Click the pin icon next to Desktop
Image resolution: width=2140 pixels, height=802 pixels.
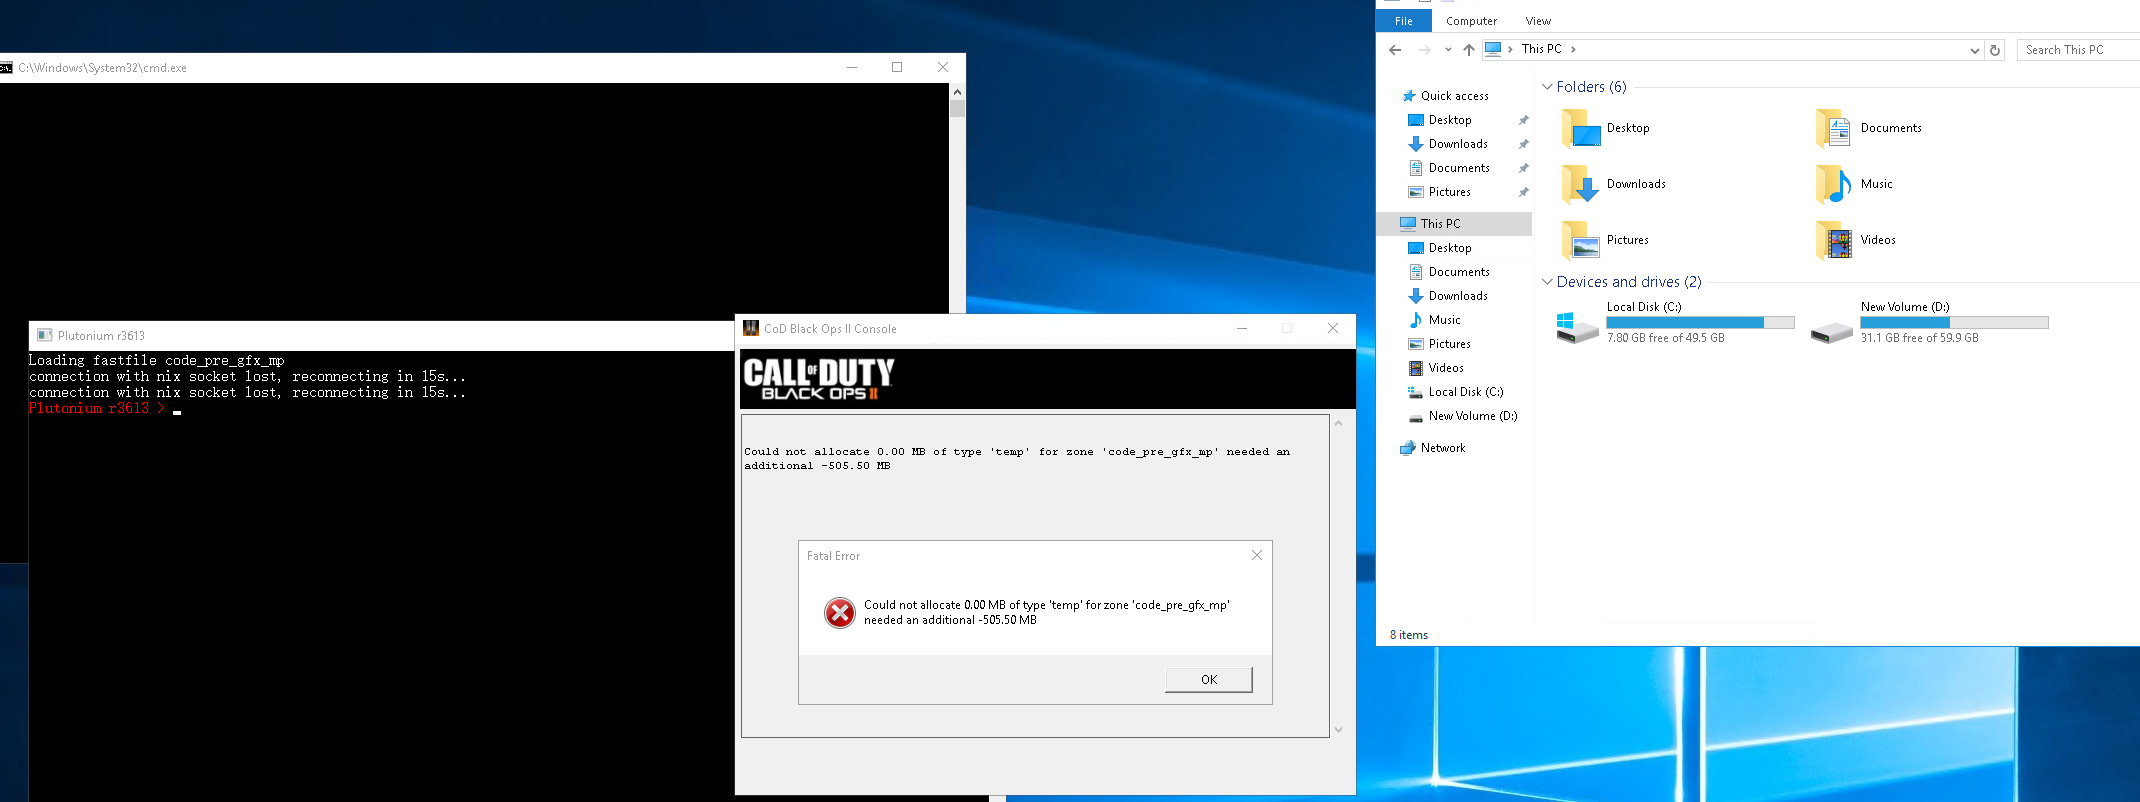pyautogui.click(x=1523, y=120)
